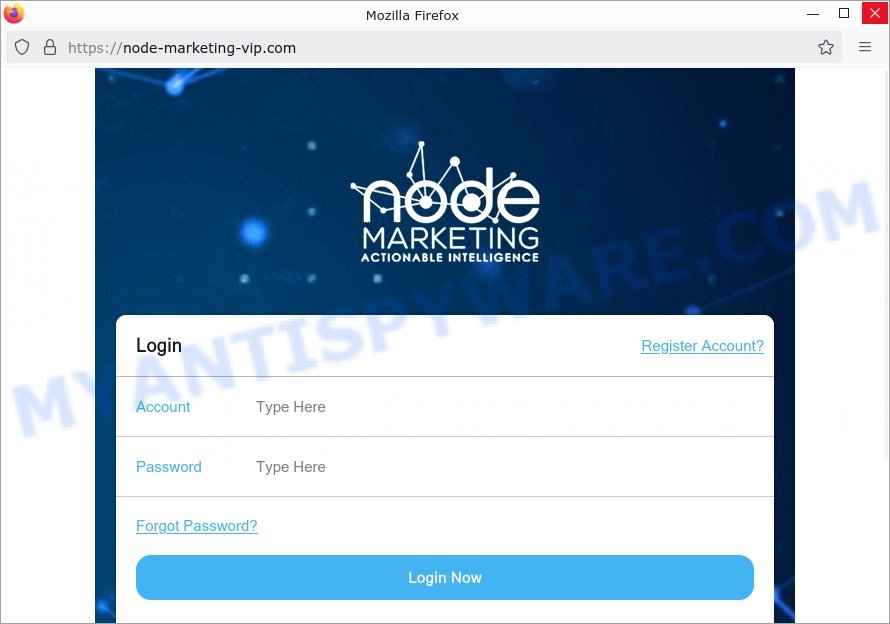
Task: Click the Mozilla Firefox title bar text
Action: click(412, 15)
